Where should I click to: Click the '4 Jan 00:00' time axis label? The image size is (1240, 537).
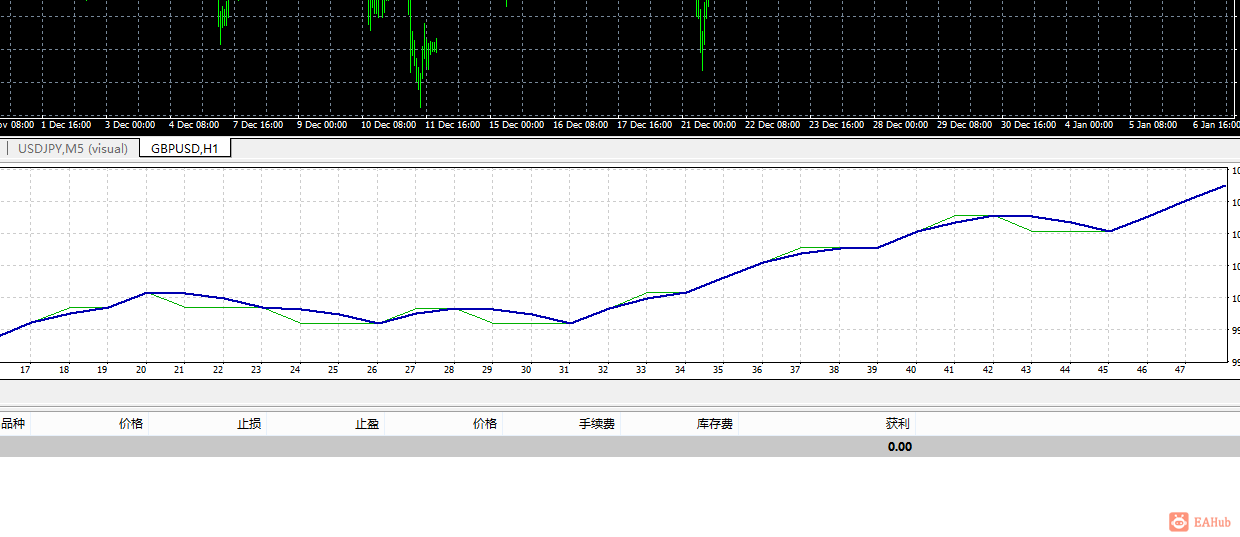1090,125
